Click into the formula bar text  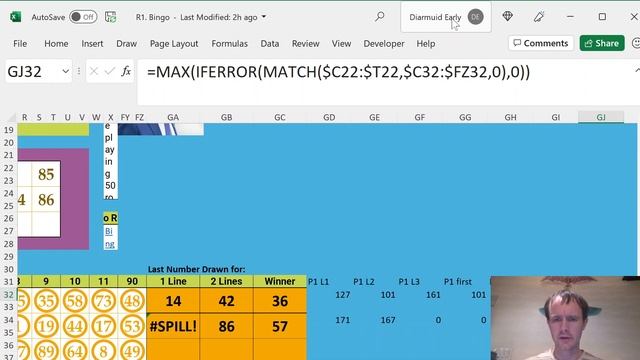[x=339, y=72]
